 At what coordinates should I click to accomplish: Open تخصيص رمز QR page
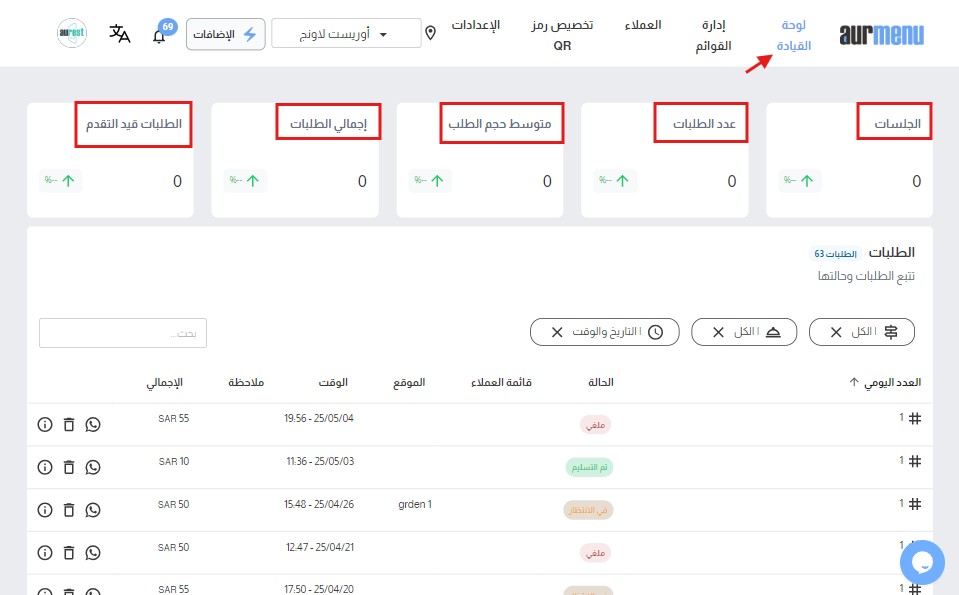(x=562, y=35)
